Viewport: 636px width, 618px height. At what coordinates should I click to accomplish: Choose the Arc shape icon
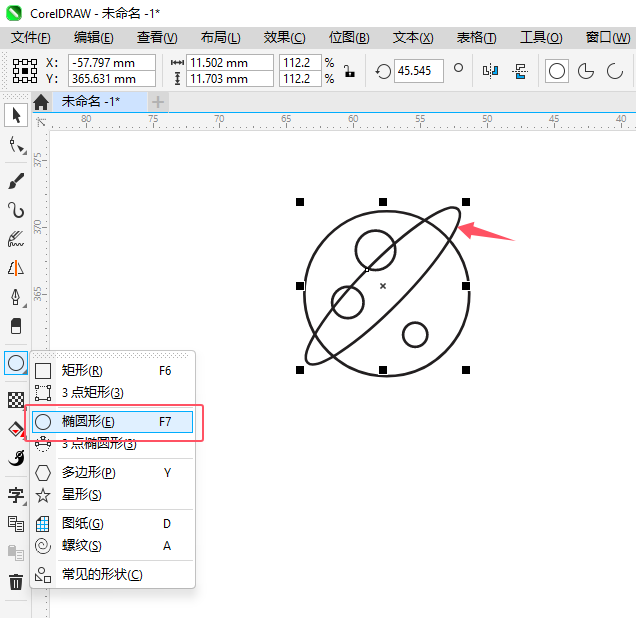click(x=615, y=71)
